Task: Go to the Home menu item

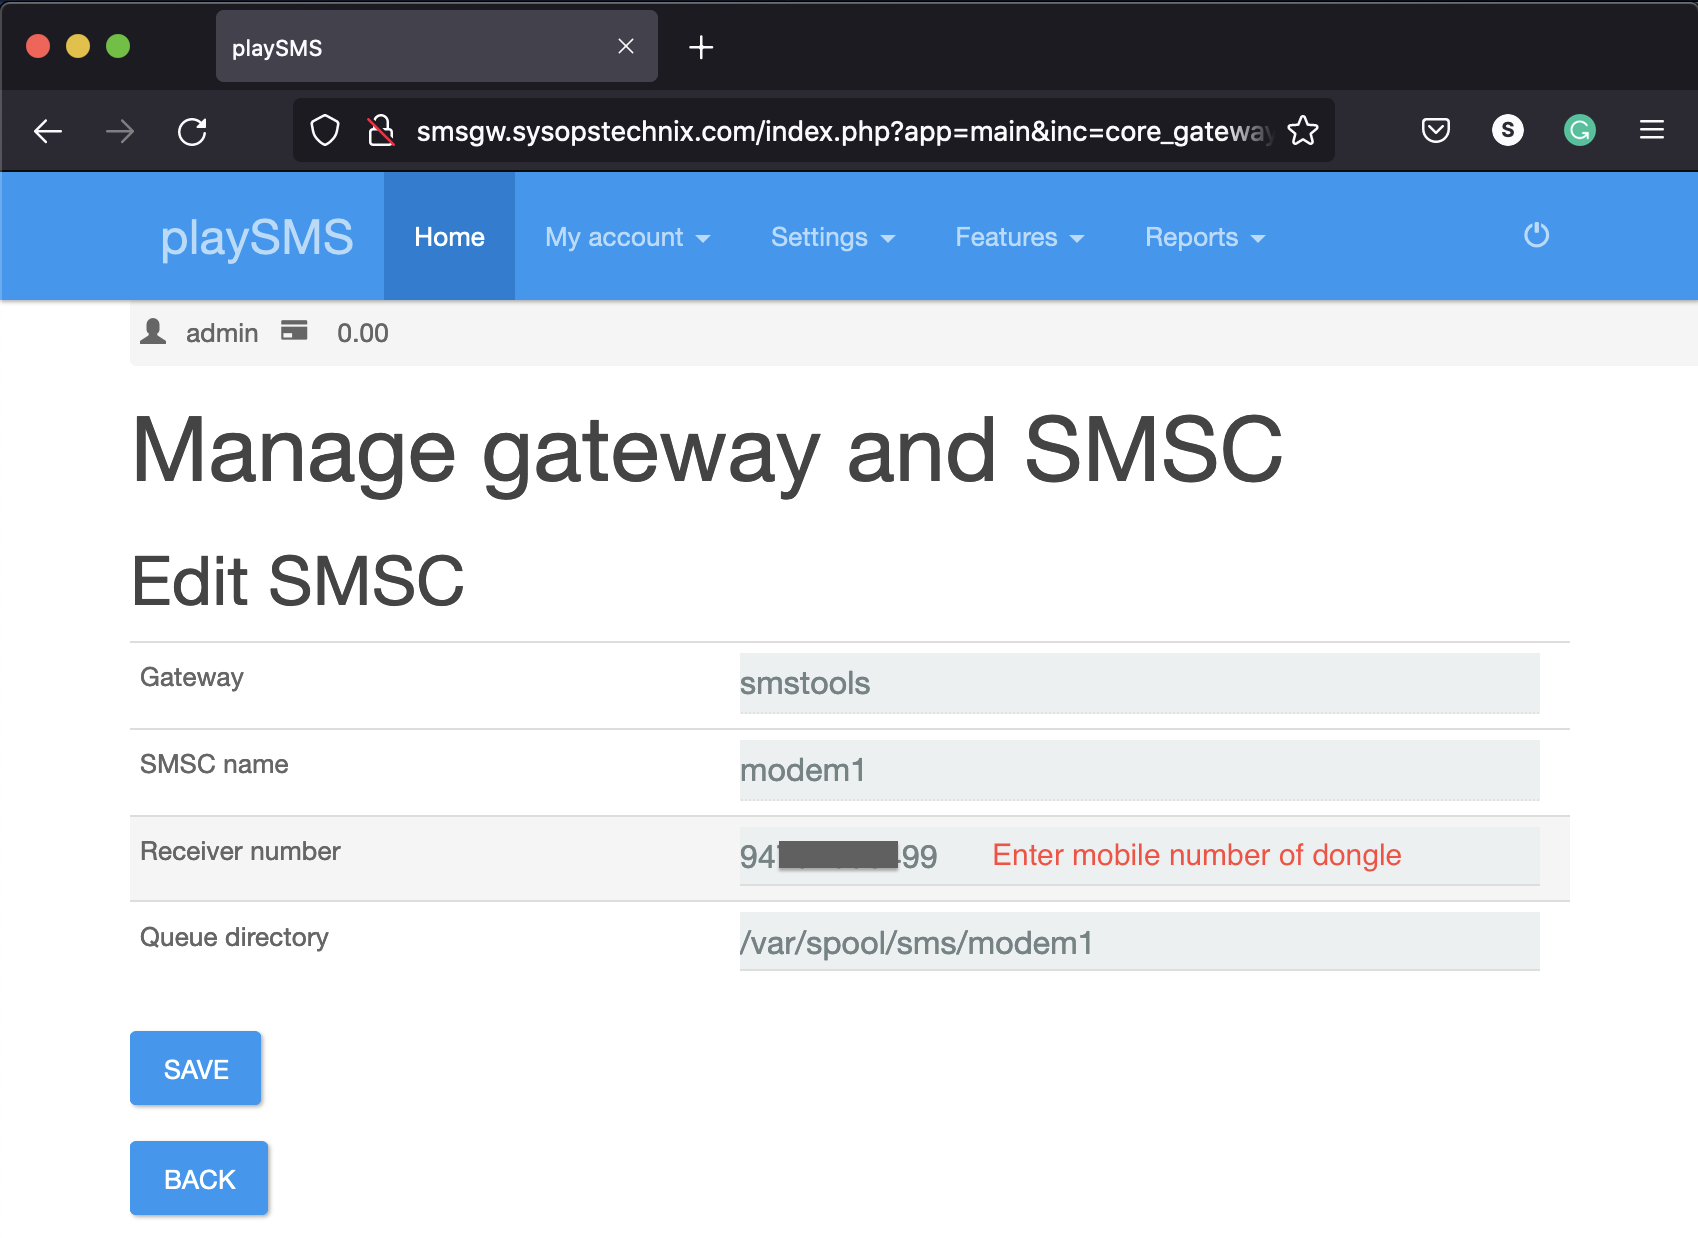Action: (x=449, y=237)
